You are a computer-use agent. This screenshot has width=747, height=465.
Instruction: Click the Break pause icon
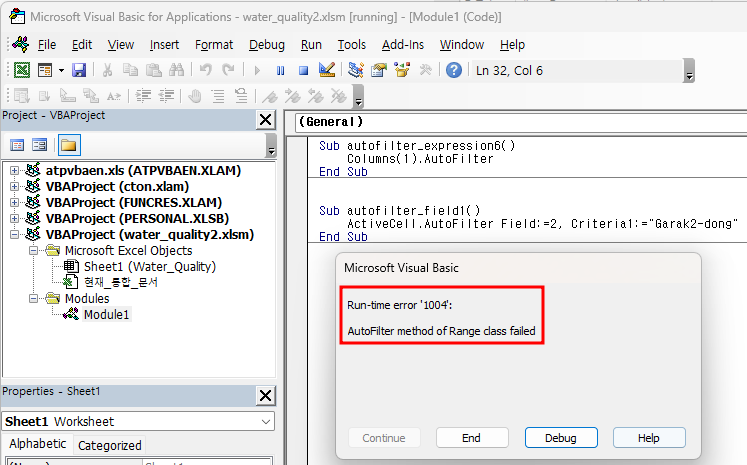point(281,71)
